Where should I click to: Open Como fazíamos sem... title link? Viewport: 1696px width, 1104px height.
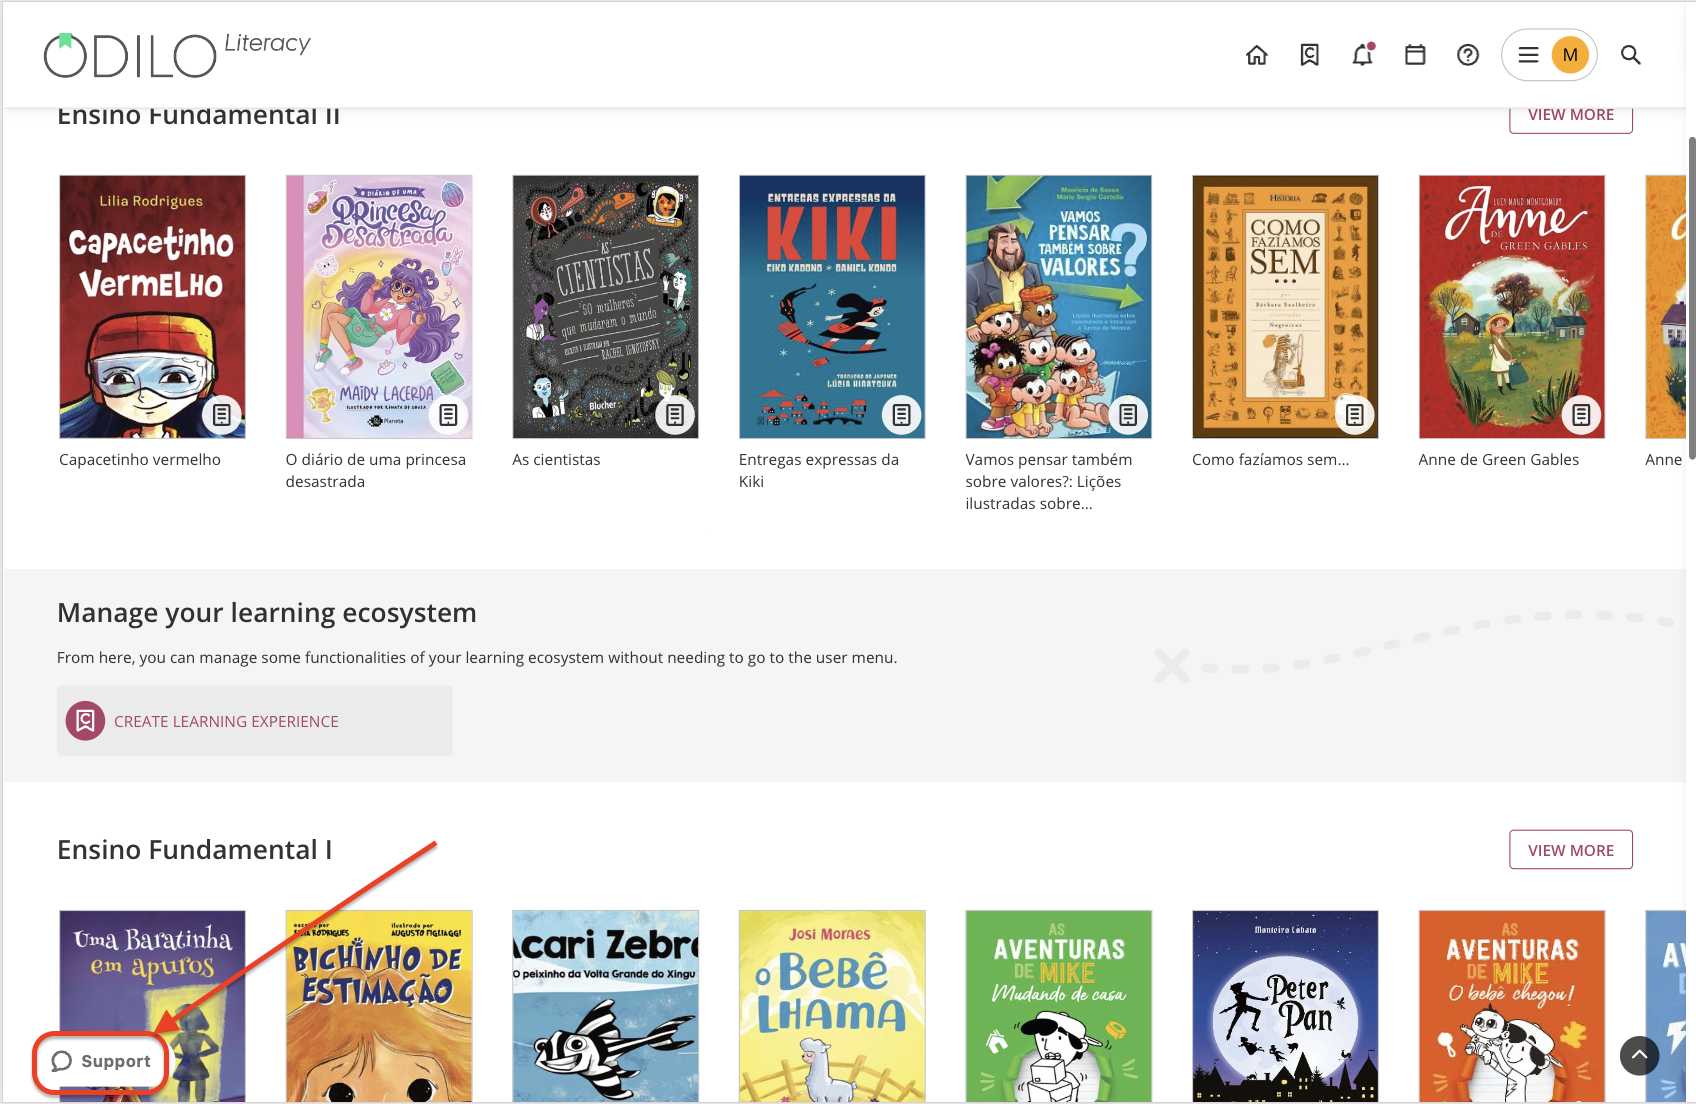(x=1270, y=460)
